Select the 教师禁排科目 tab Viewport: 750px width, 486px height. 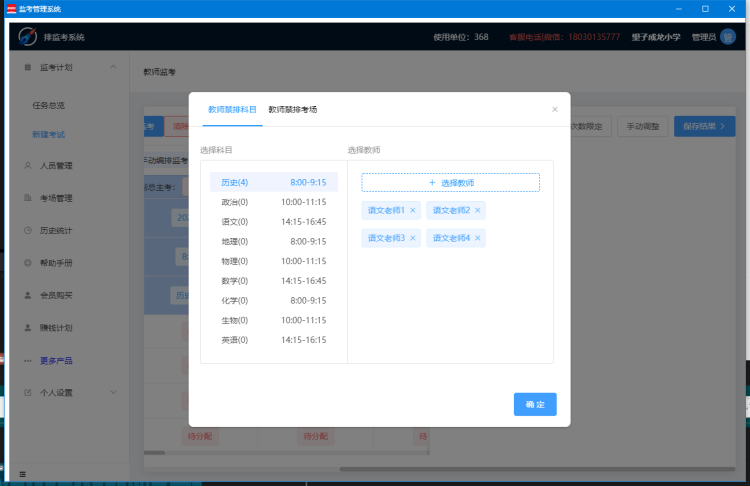pyautogui.click(x=232, y=110)
